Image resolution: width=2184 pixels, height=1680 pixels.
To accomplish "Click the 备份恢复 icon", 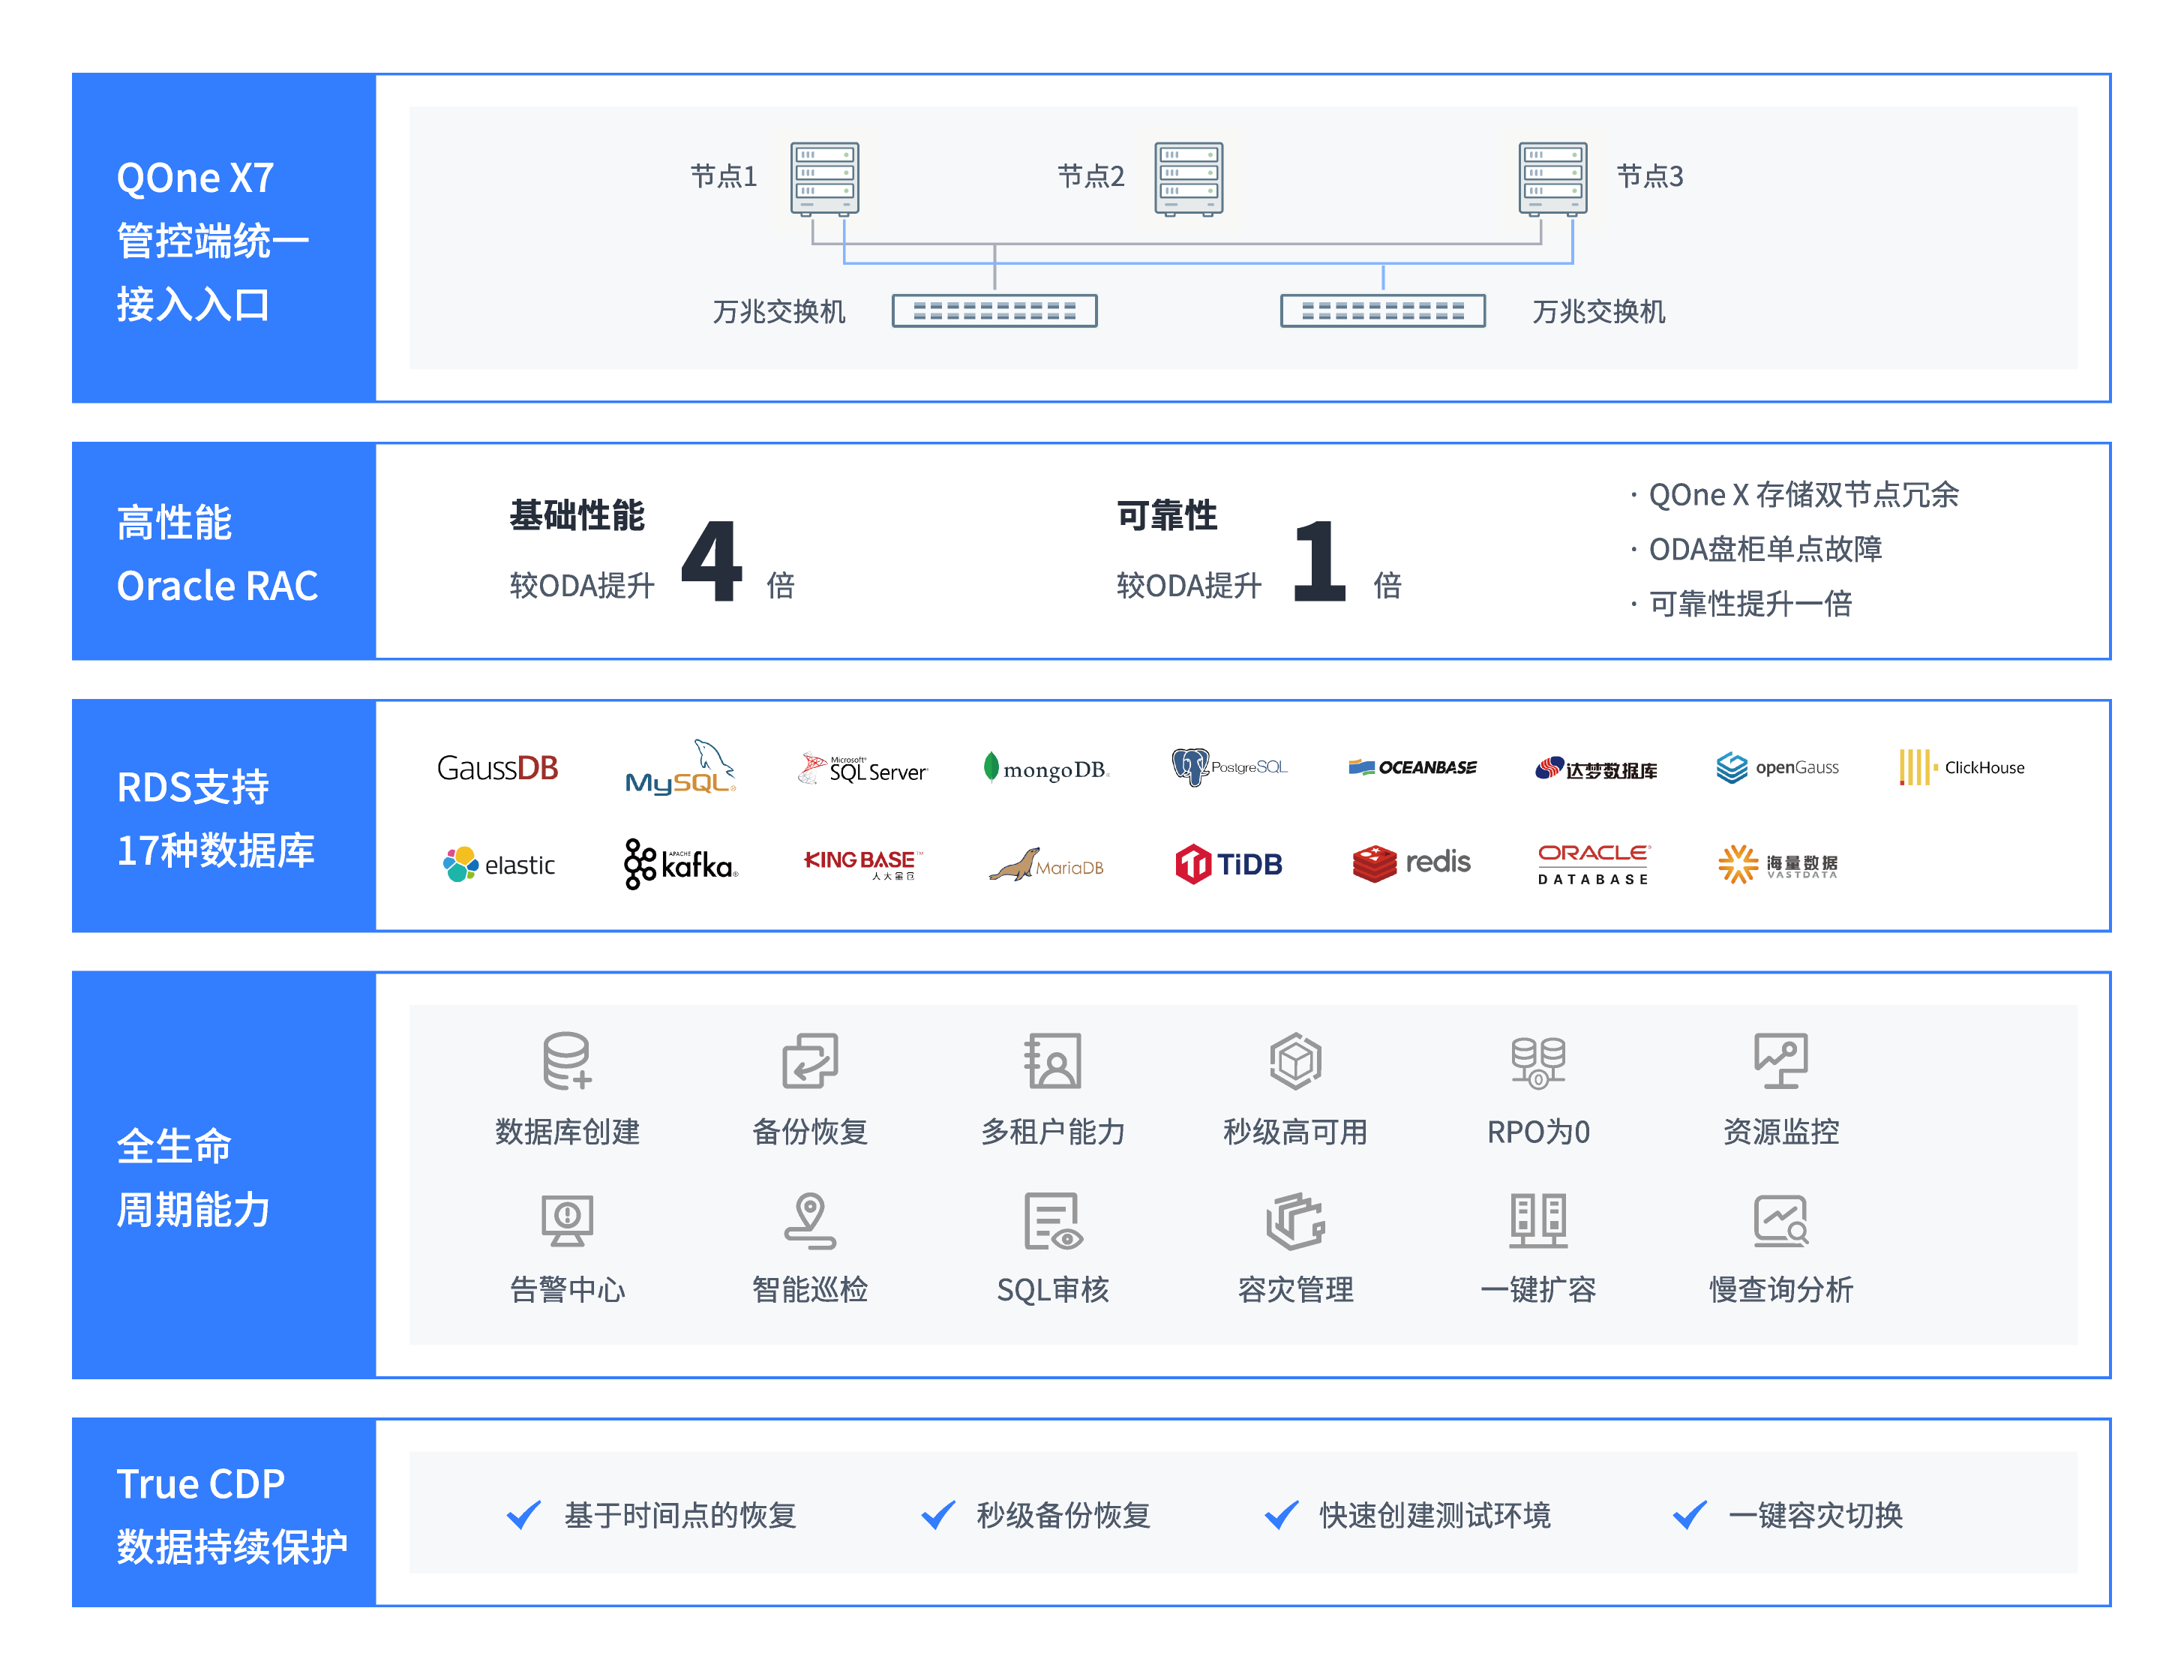I will point(810,1060).
